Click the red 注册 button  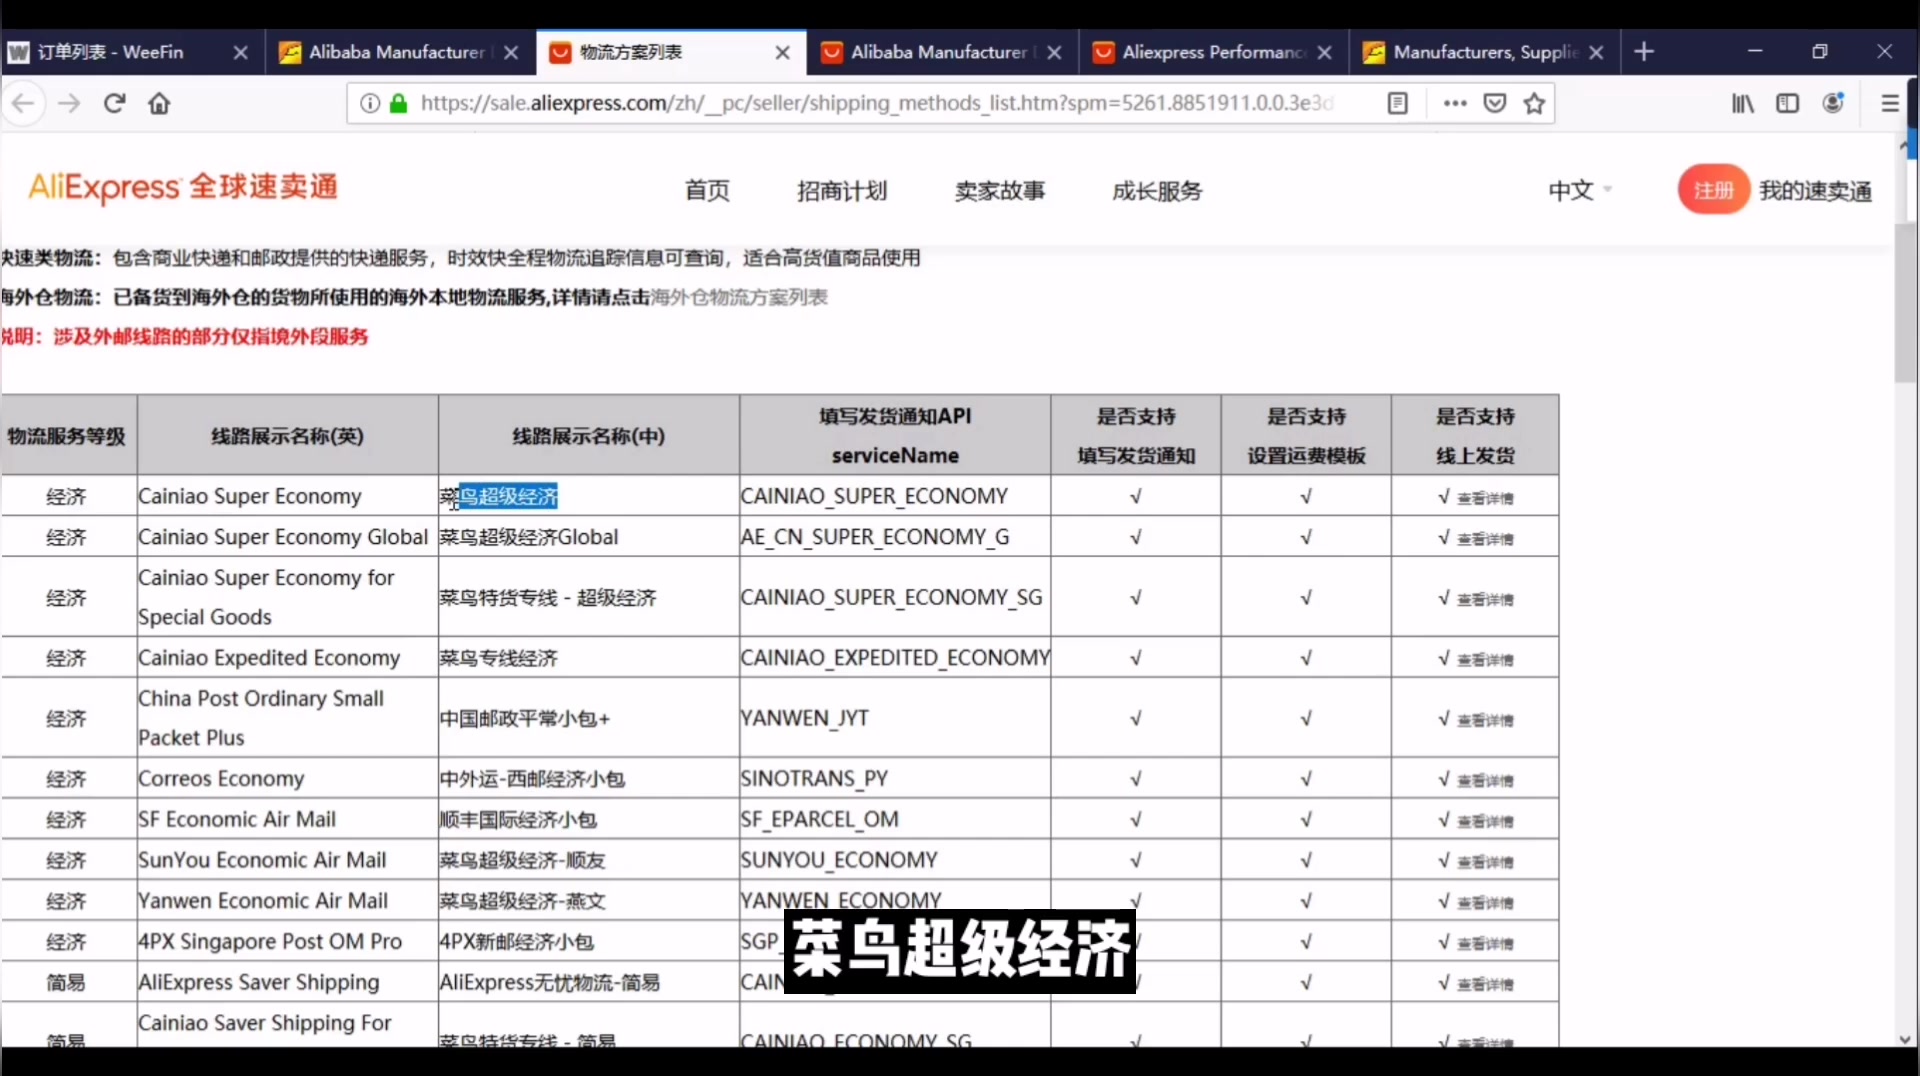coord(1713,190)
